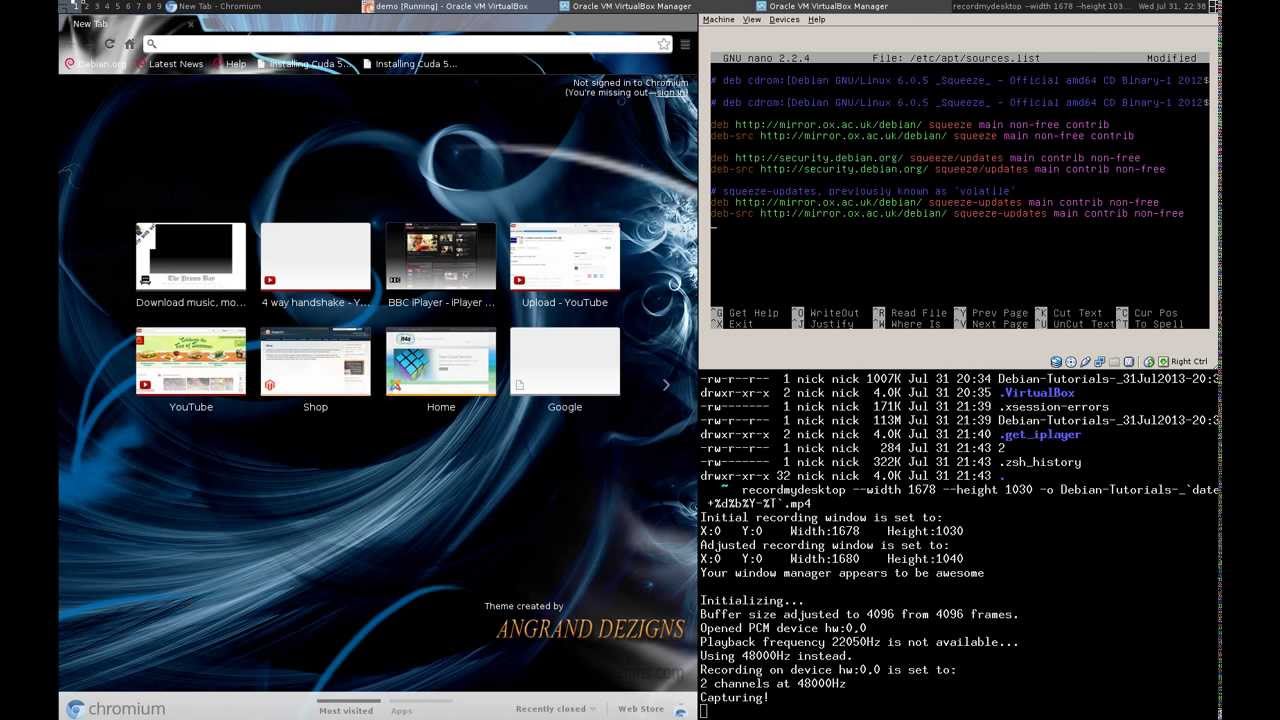Open the second Installing Cuda 5 bookmark
The width and height of the screenshot is (1280, 720).
point(410,64)
